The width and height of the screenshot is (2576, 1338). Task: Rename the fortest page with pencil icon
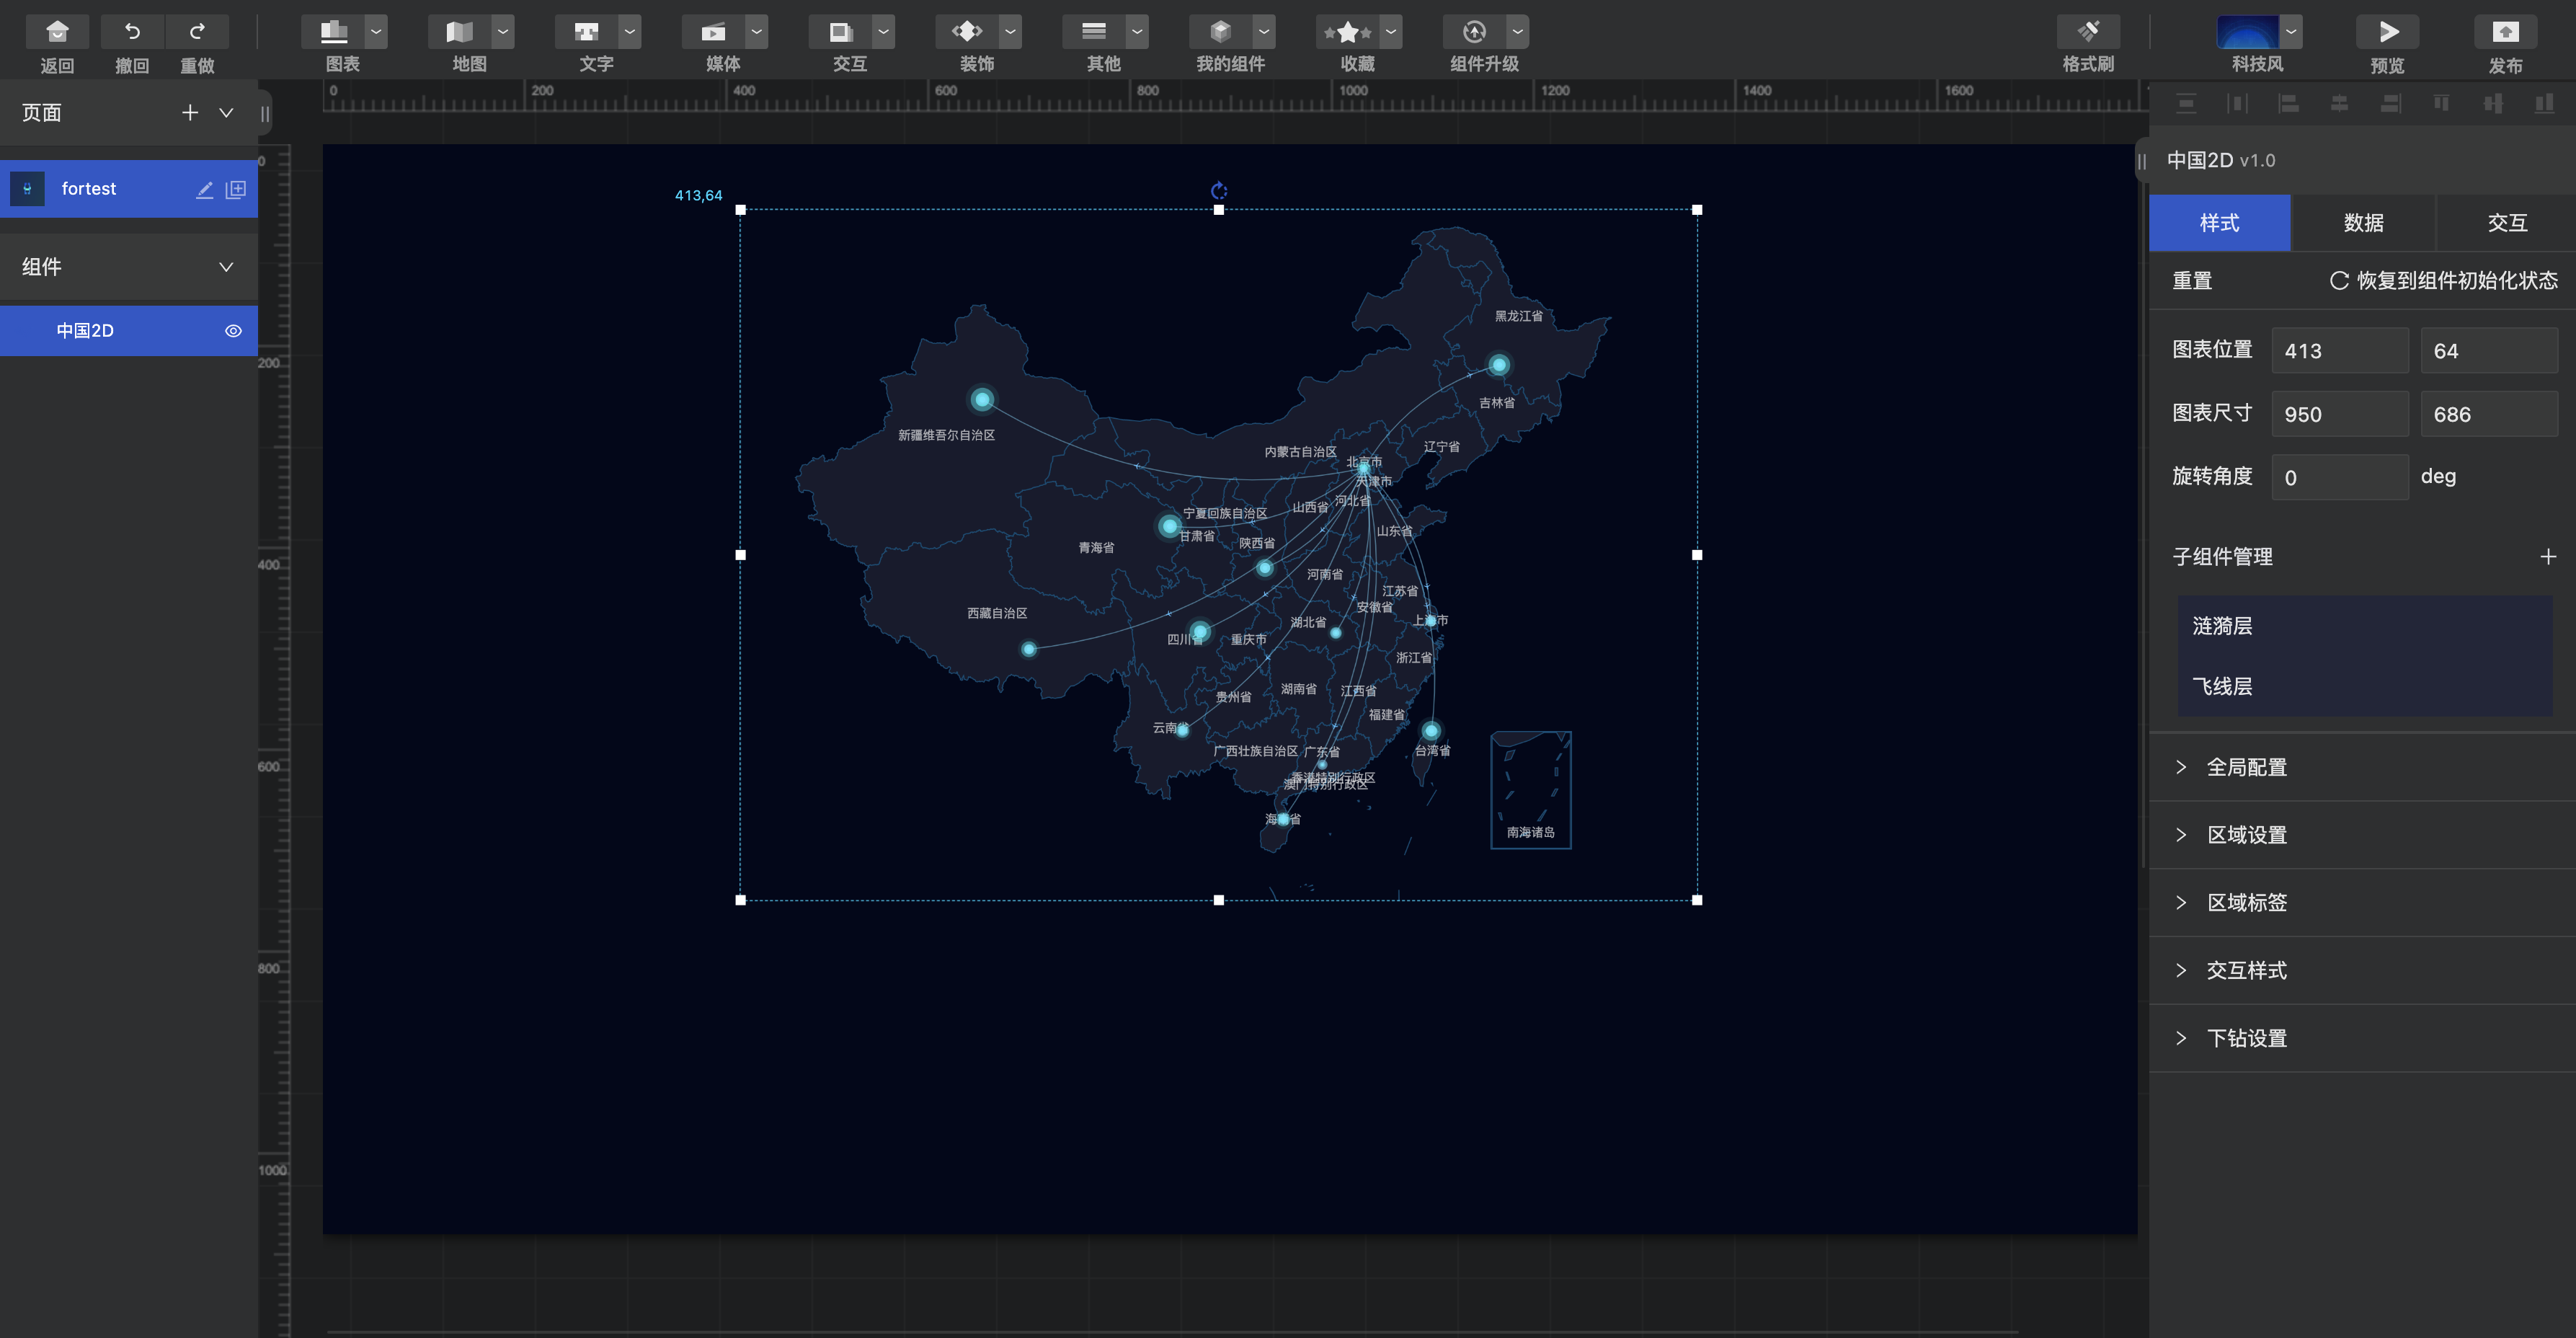tap(205, 189)
